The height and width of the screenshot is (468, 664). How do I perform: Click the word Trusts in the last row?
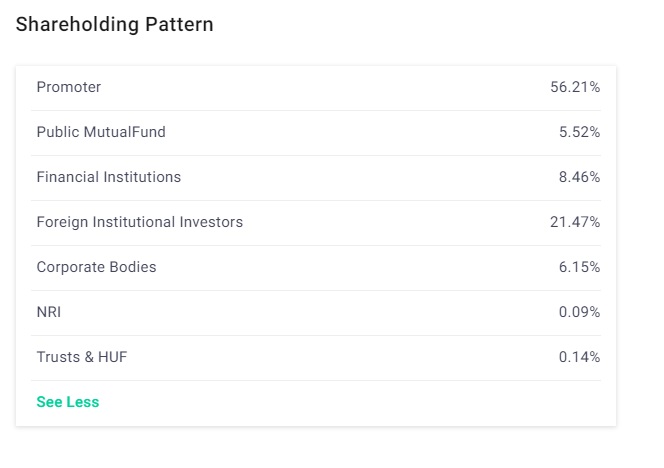(58, 357)
